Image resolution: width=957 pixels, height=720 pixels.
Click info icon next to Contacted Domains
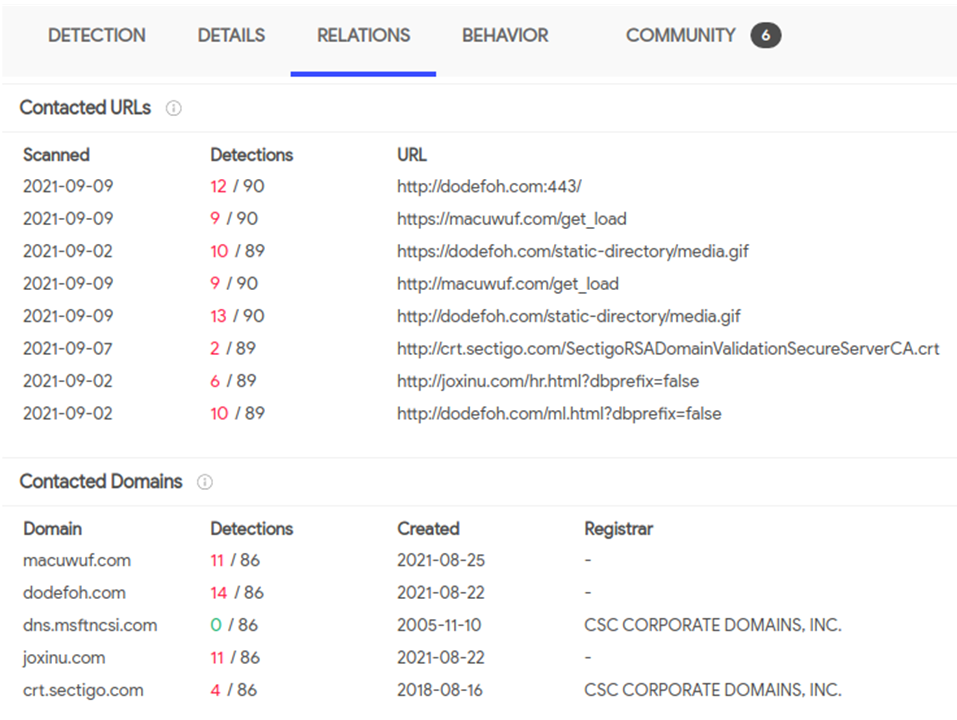click(x=205, y=482)
